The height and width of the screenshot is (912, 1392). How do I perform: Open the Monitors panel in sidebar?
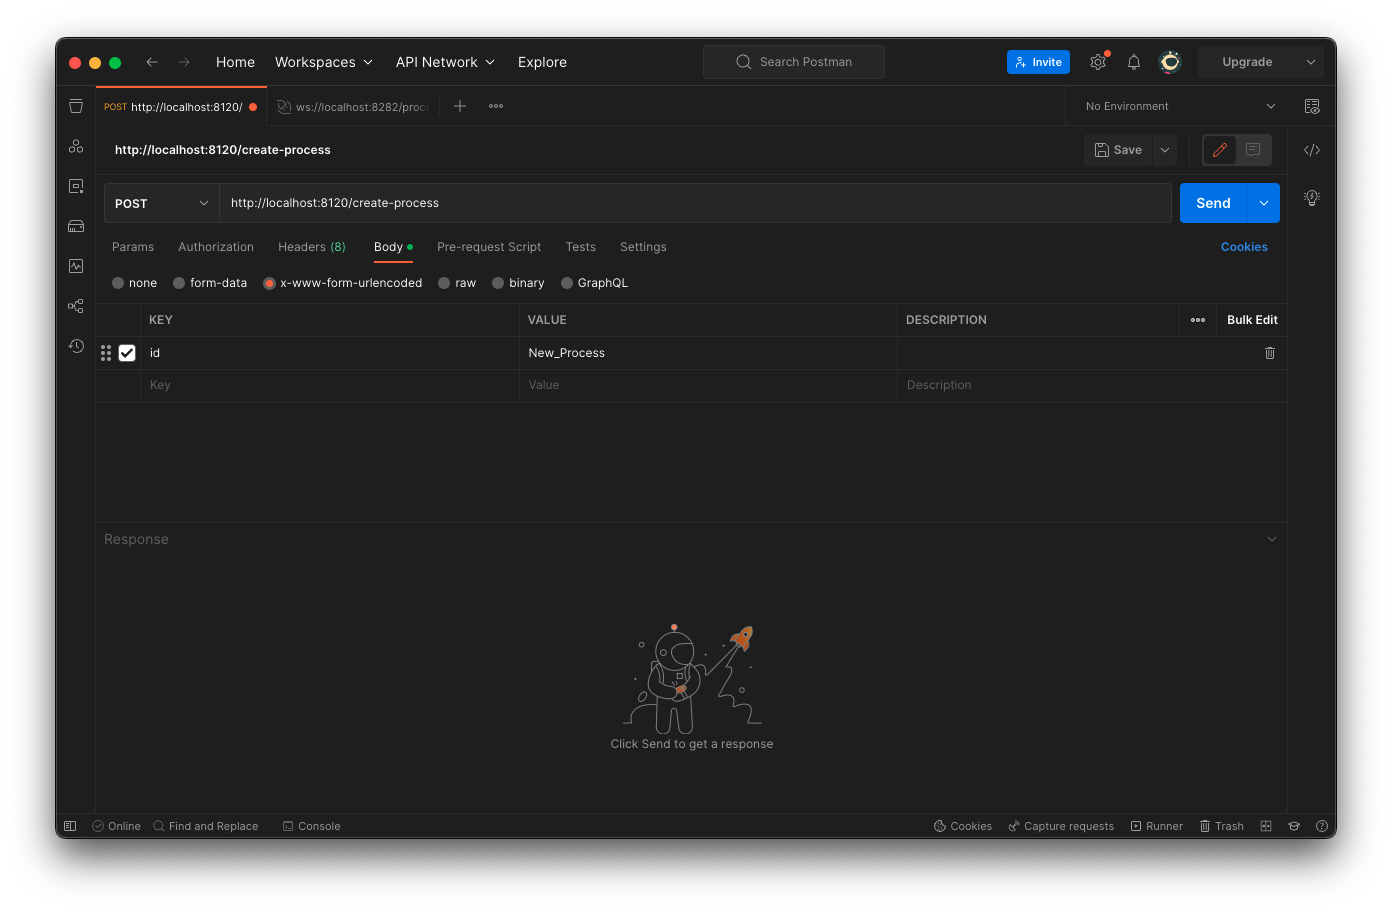point(75,266)
